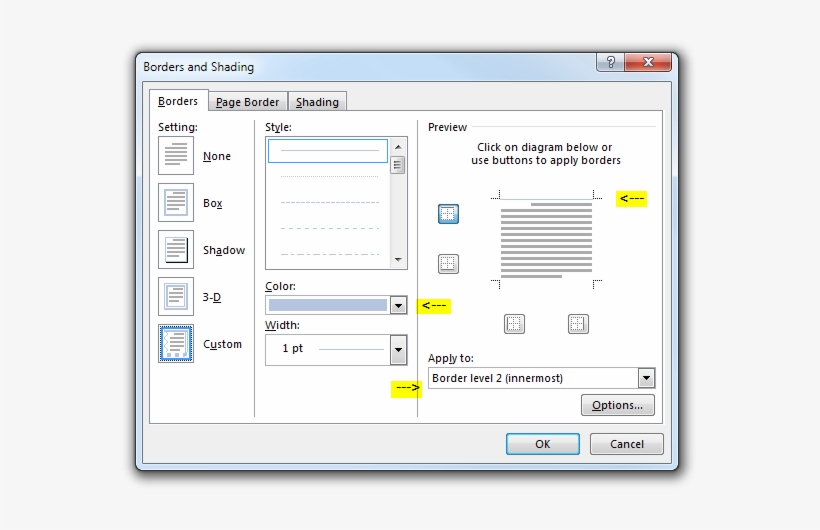
Task: Click the help question mark button
Action: 610,62
